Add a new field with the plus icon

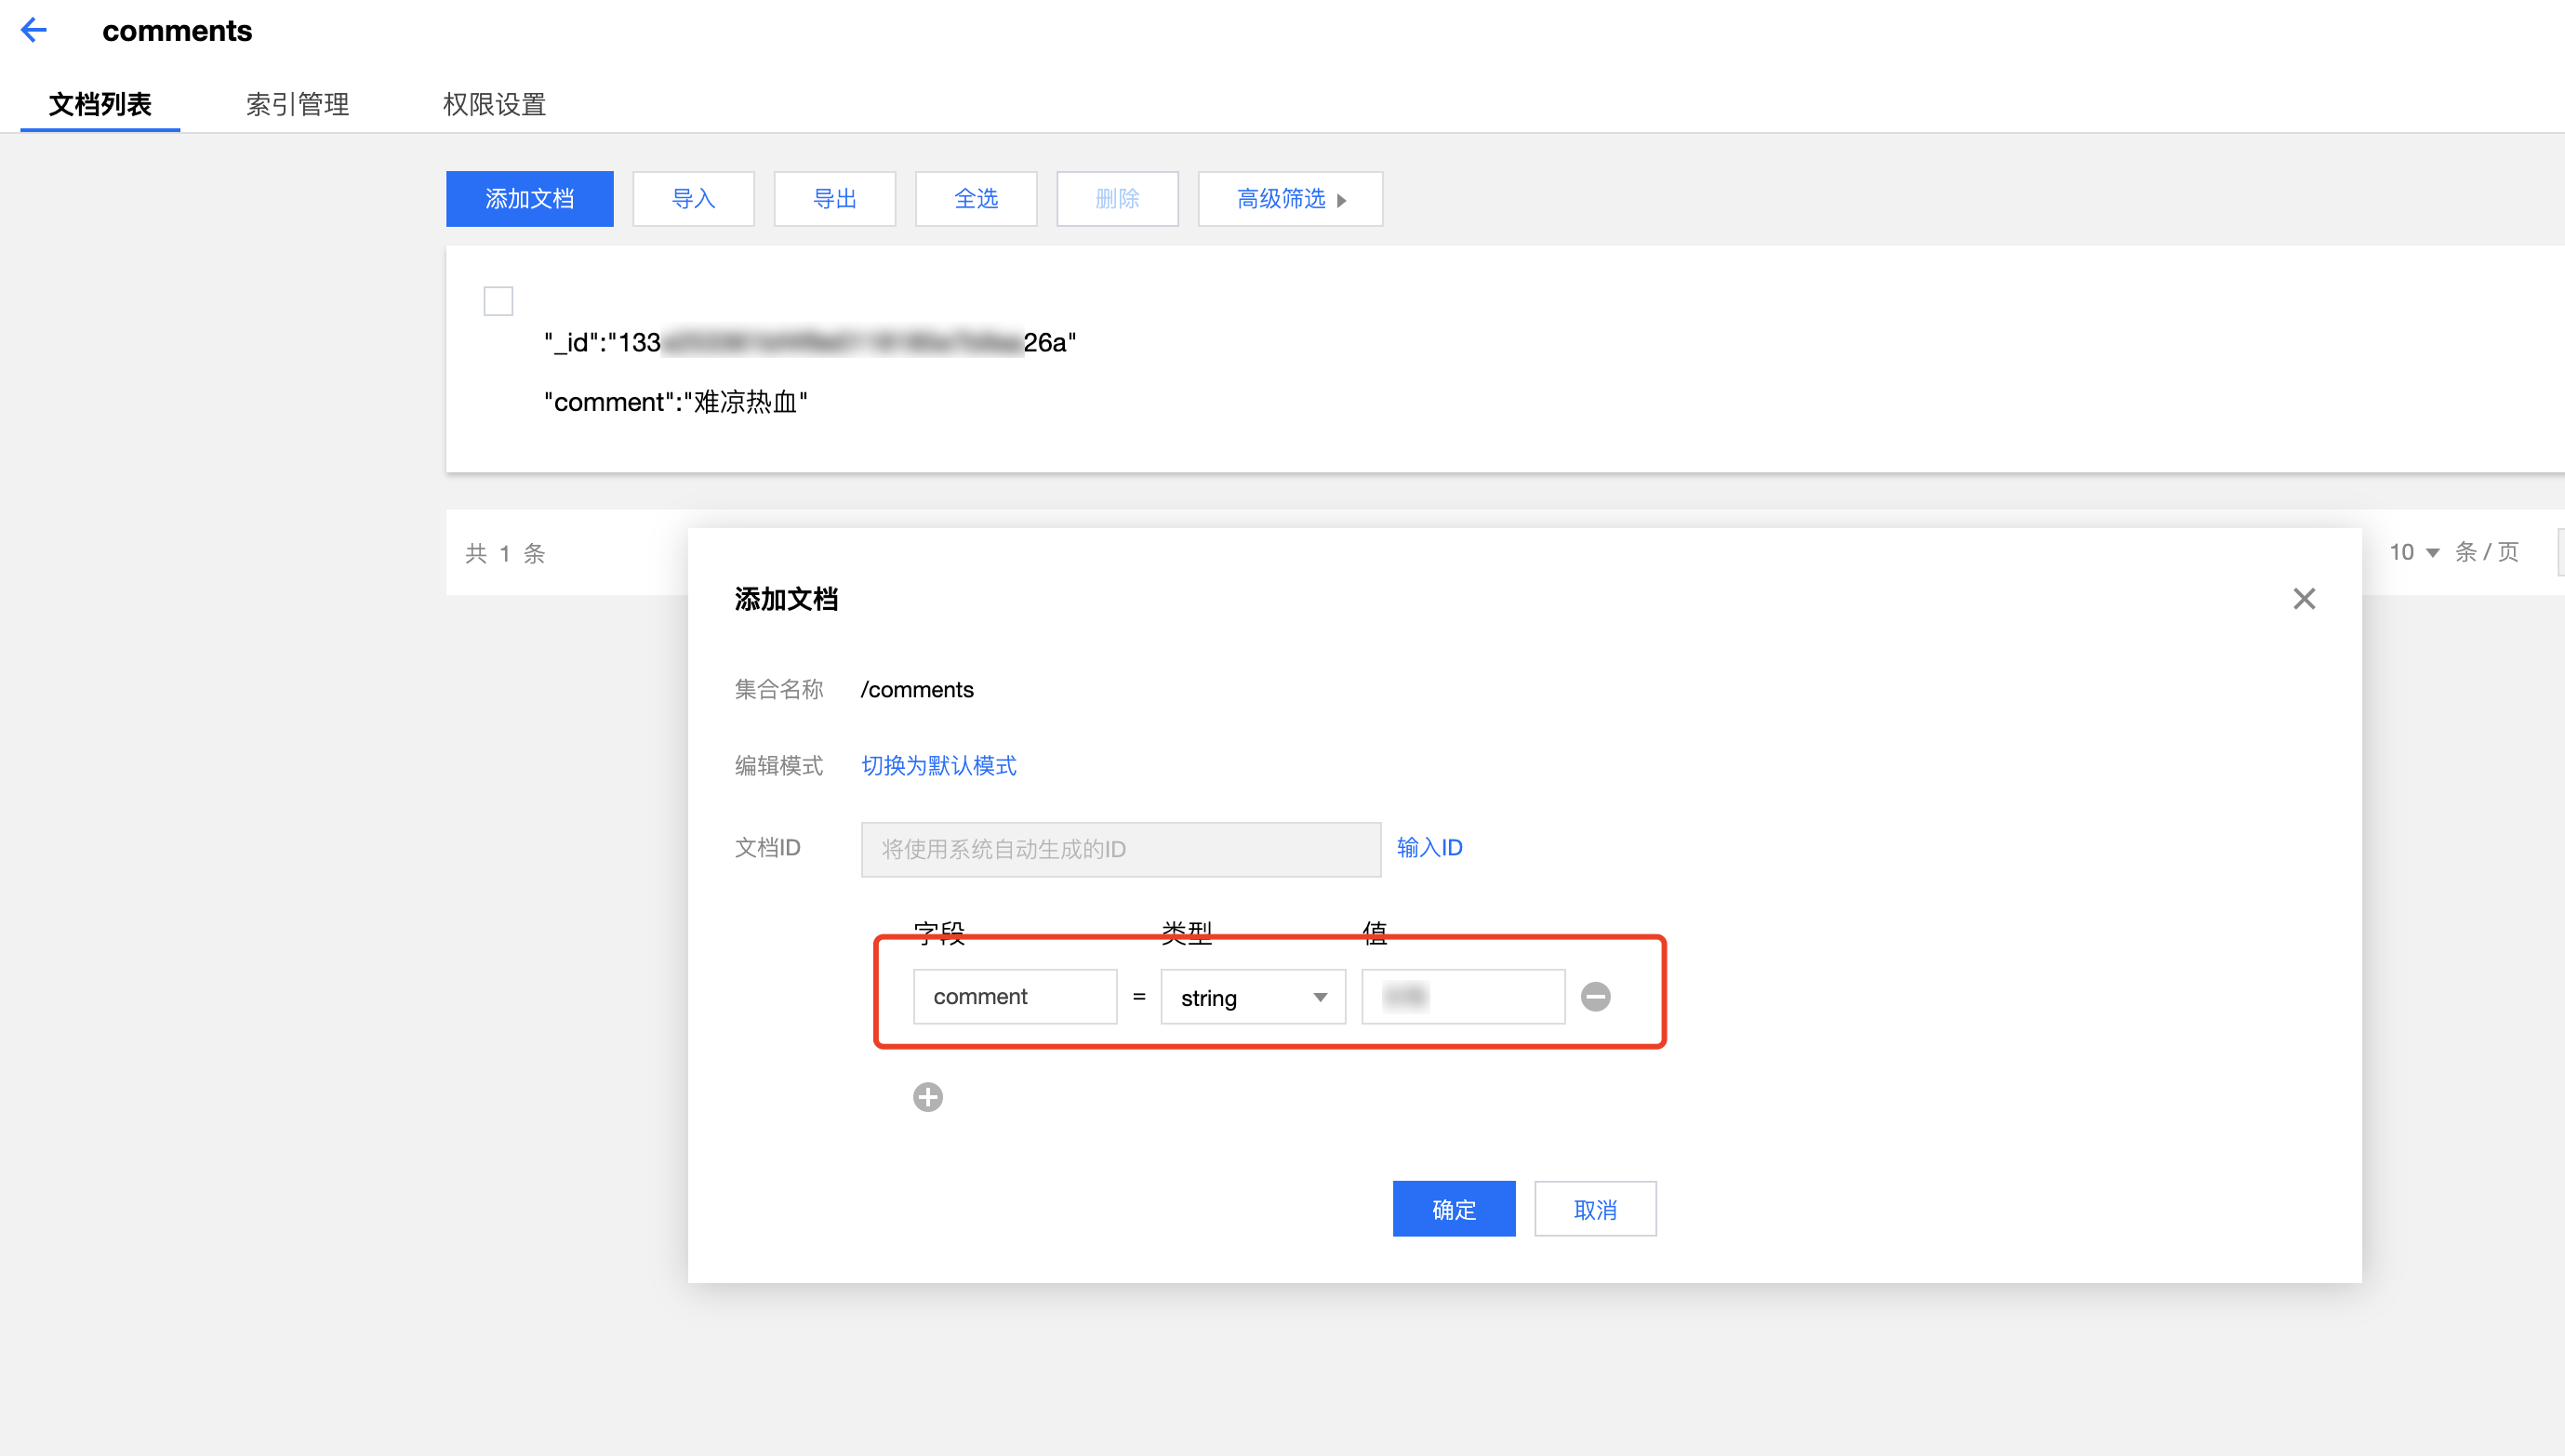tap(927, 1097)
